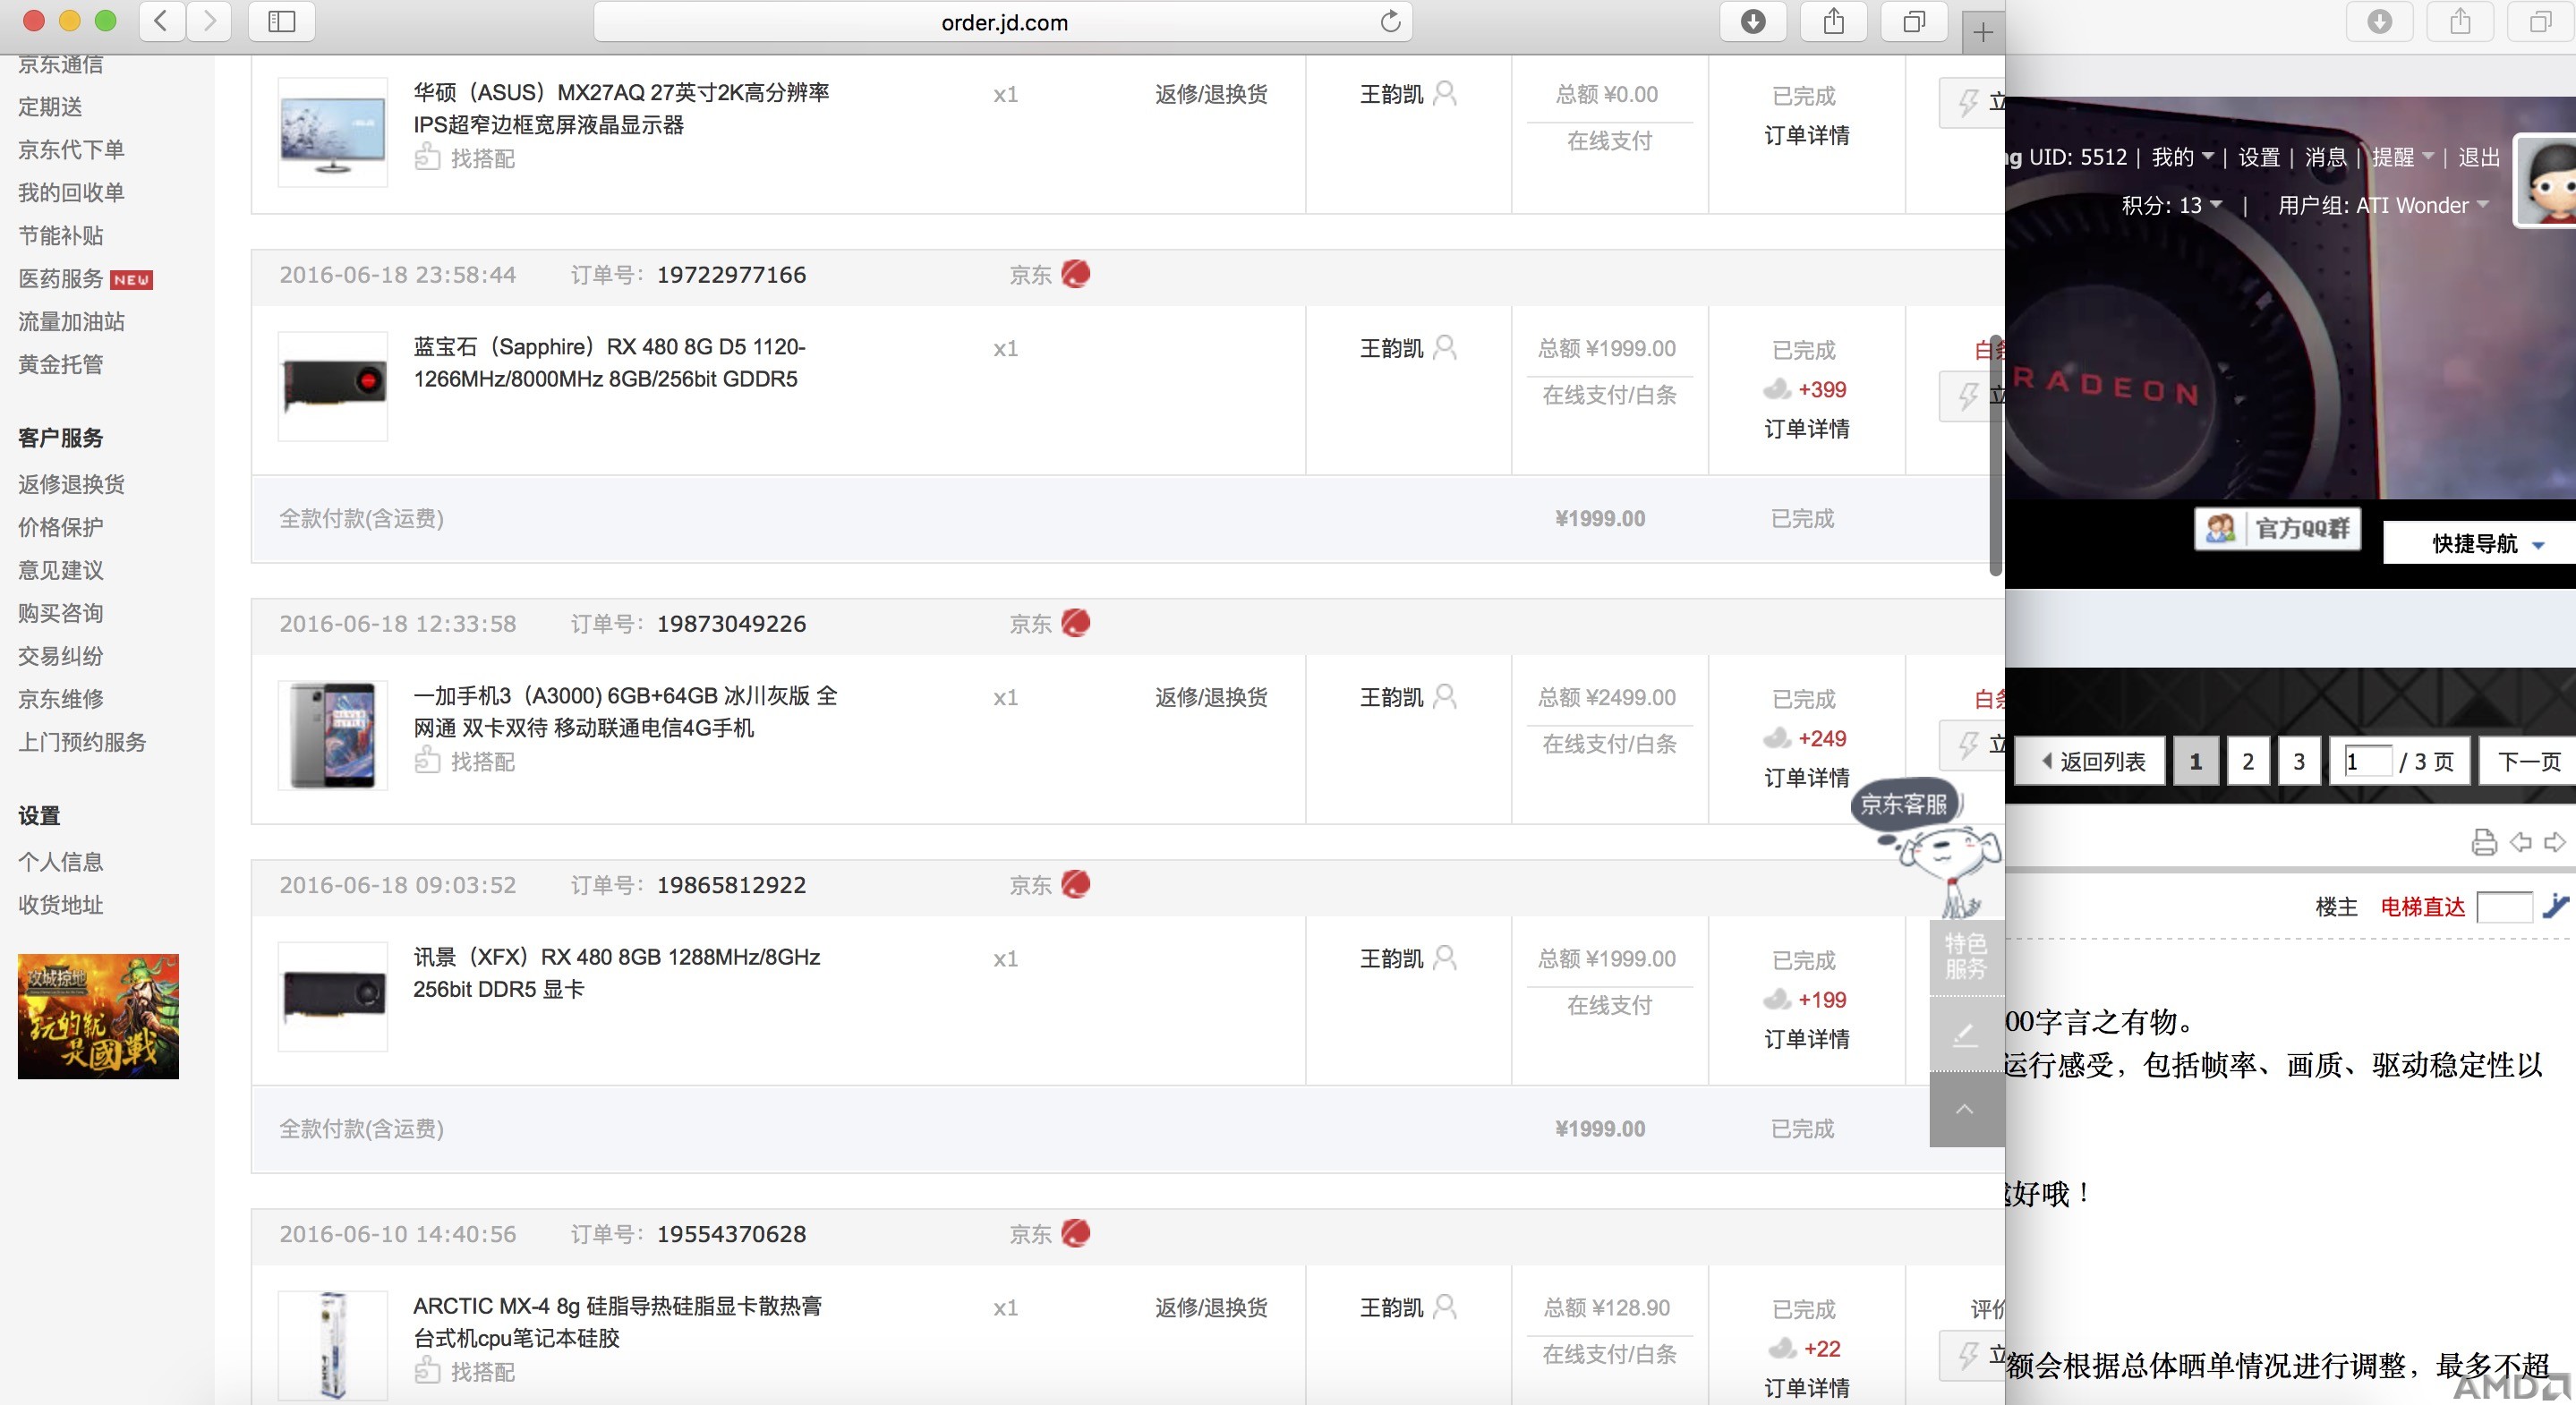The height and width of the screenshot is (1405, 2576).
Task: Select 返修退换货 in sidebar
Action: click(x=71, y=484)
